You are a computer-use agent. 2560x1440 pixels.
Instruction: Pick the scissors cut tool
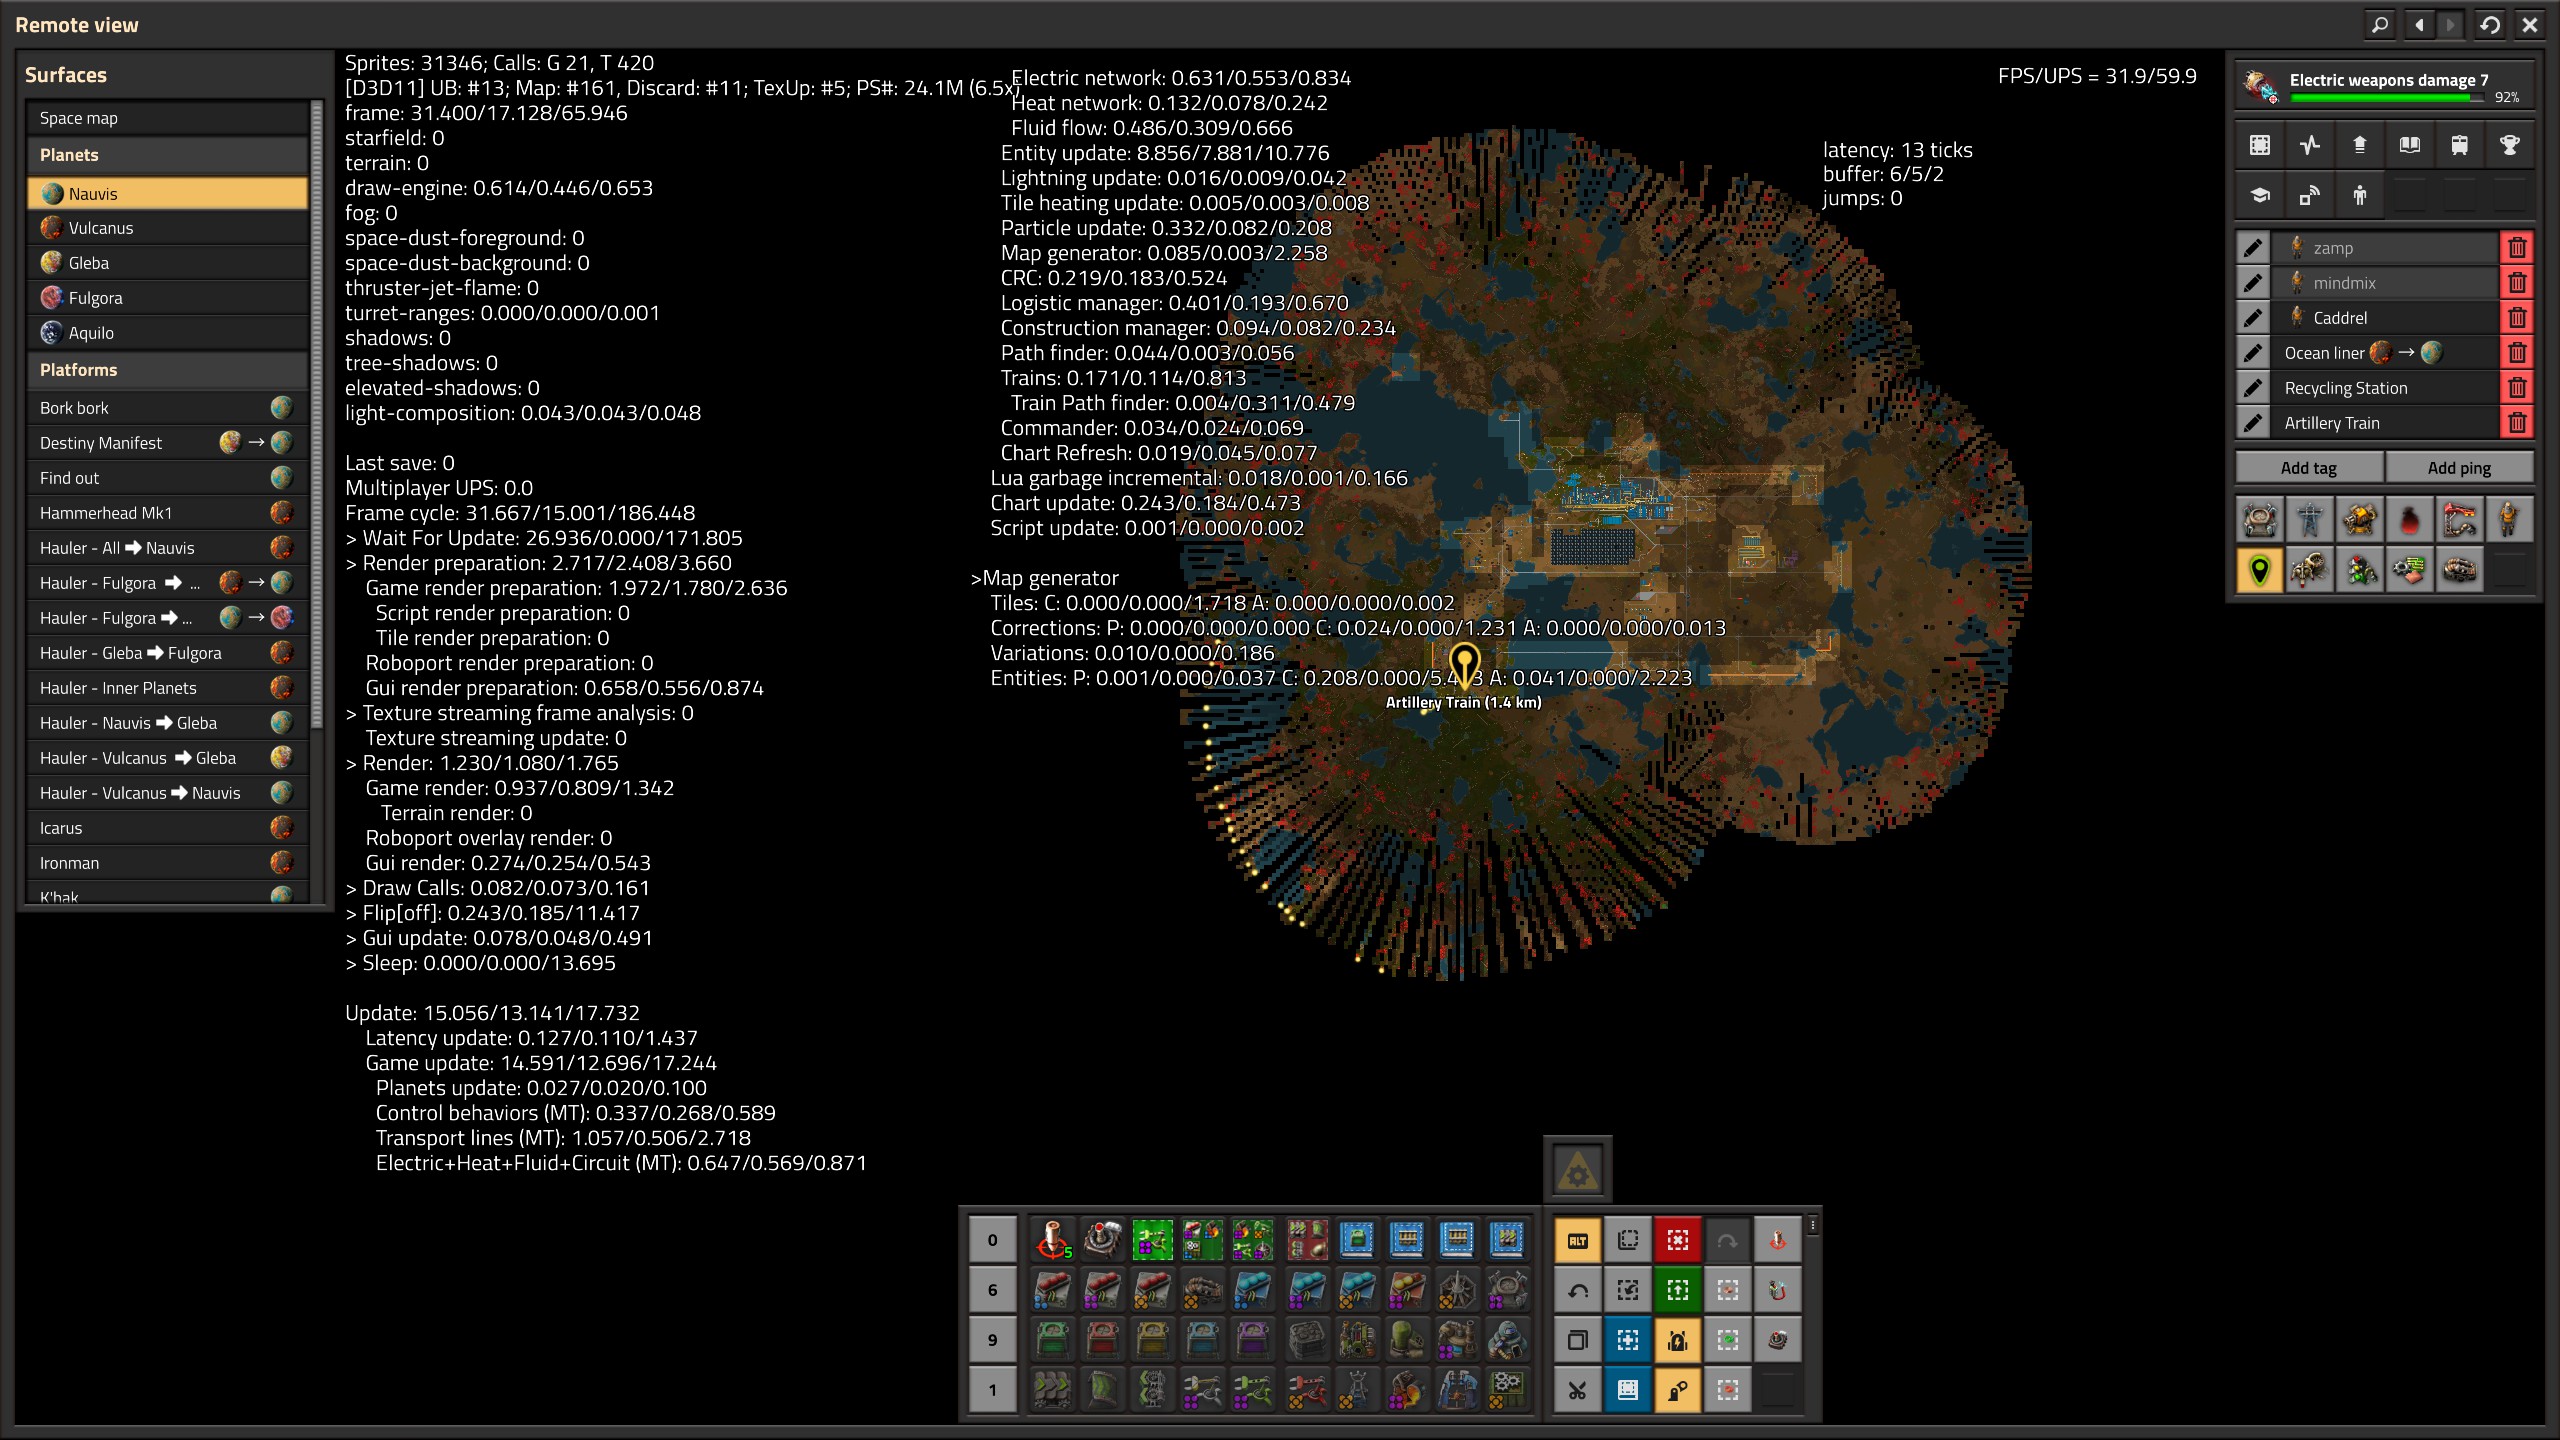(x=1578, y=1390)
